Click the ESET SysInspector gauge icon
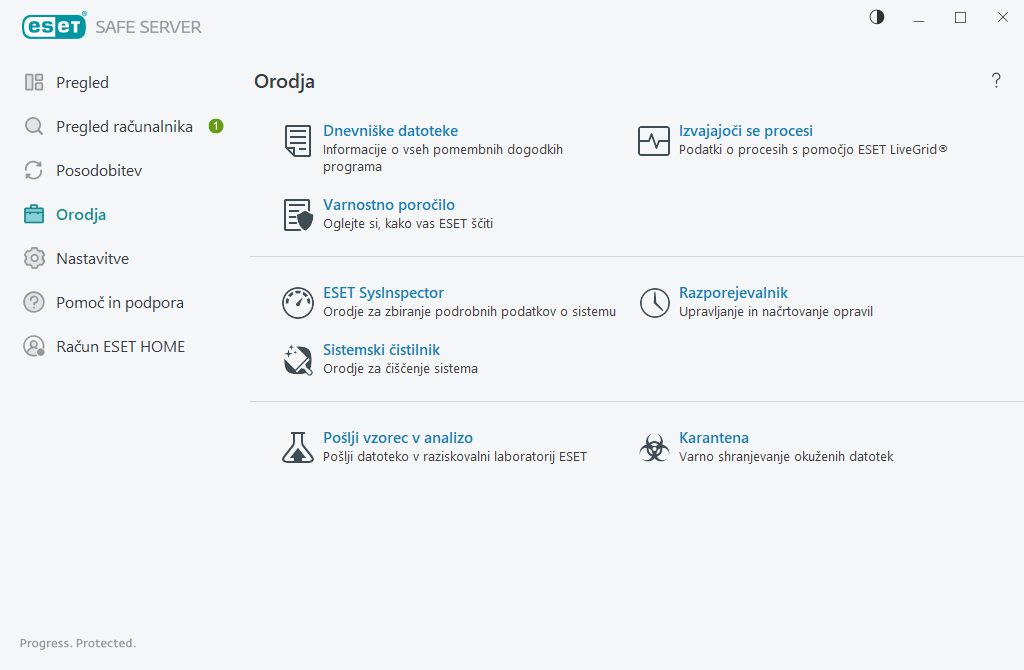1024x670 pixels. point(298,303)
